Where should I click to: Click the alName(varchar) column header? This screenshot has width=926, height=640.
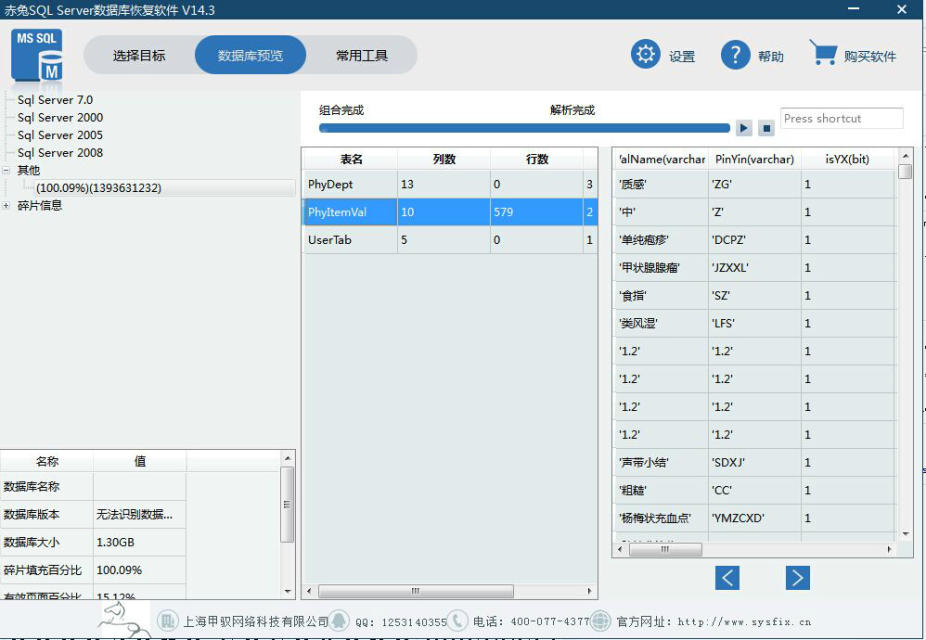click(661, 159)
